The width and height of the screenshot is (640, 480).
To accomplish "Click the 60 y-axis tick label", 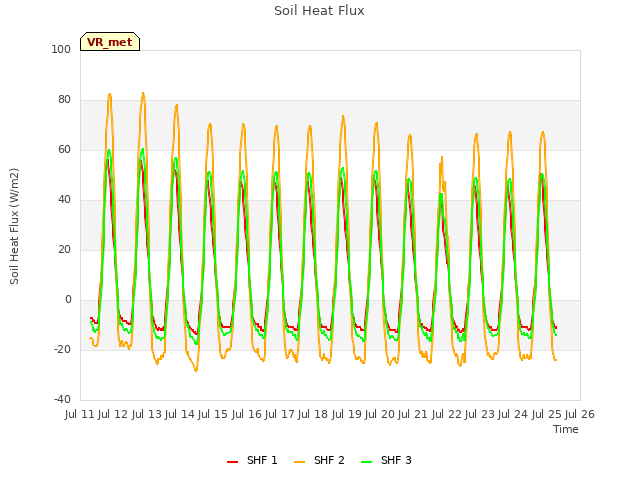I will tap(64, 149).
